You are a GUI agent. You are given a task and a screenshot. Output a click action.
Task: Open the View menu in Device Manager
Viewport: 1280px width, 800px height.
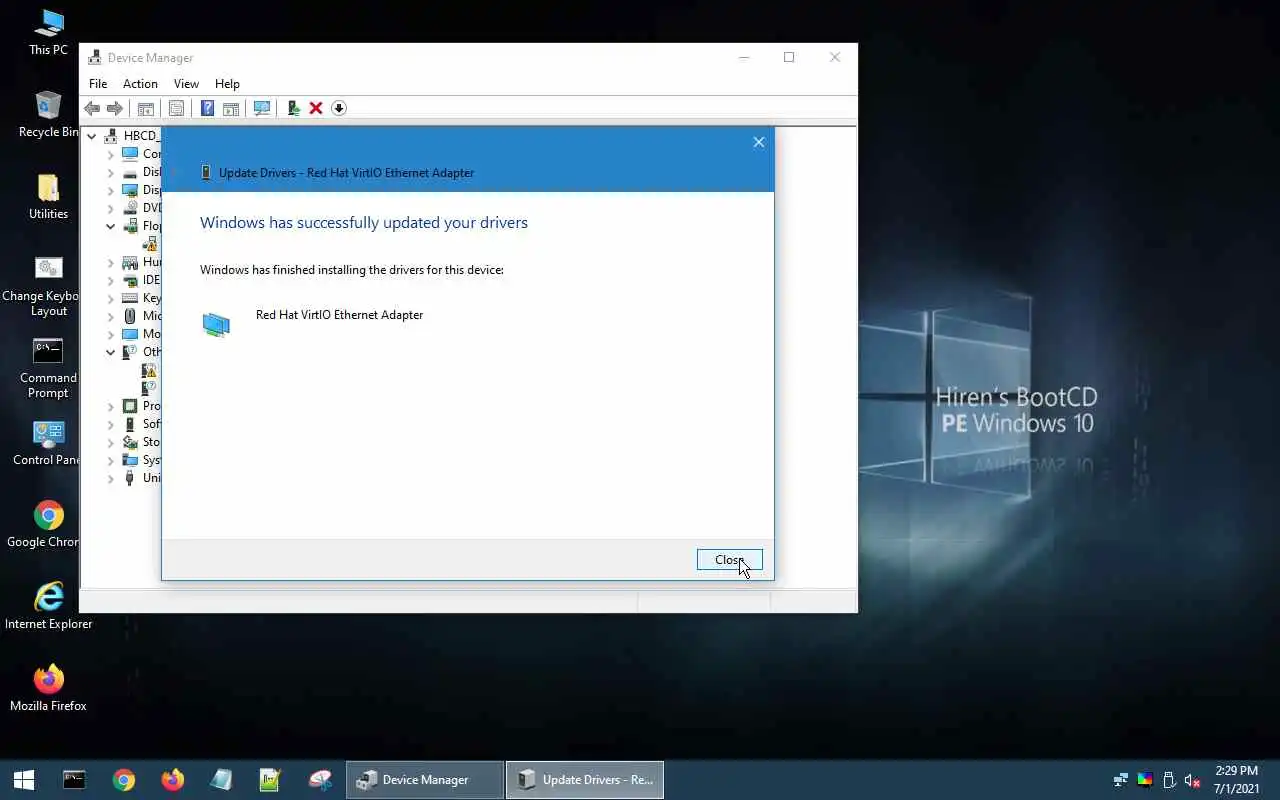coord(186,84)
